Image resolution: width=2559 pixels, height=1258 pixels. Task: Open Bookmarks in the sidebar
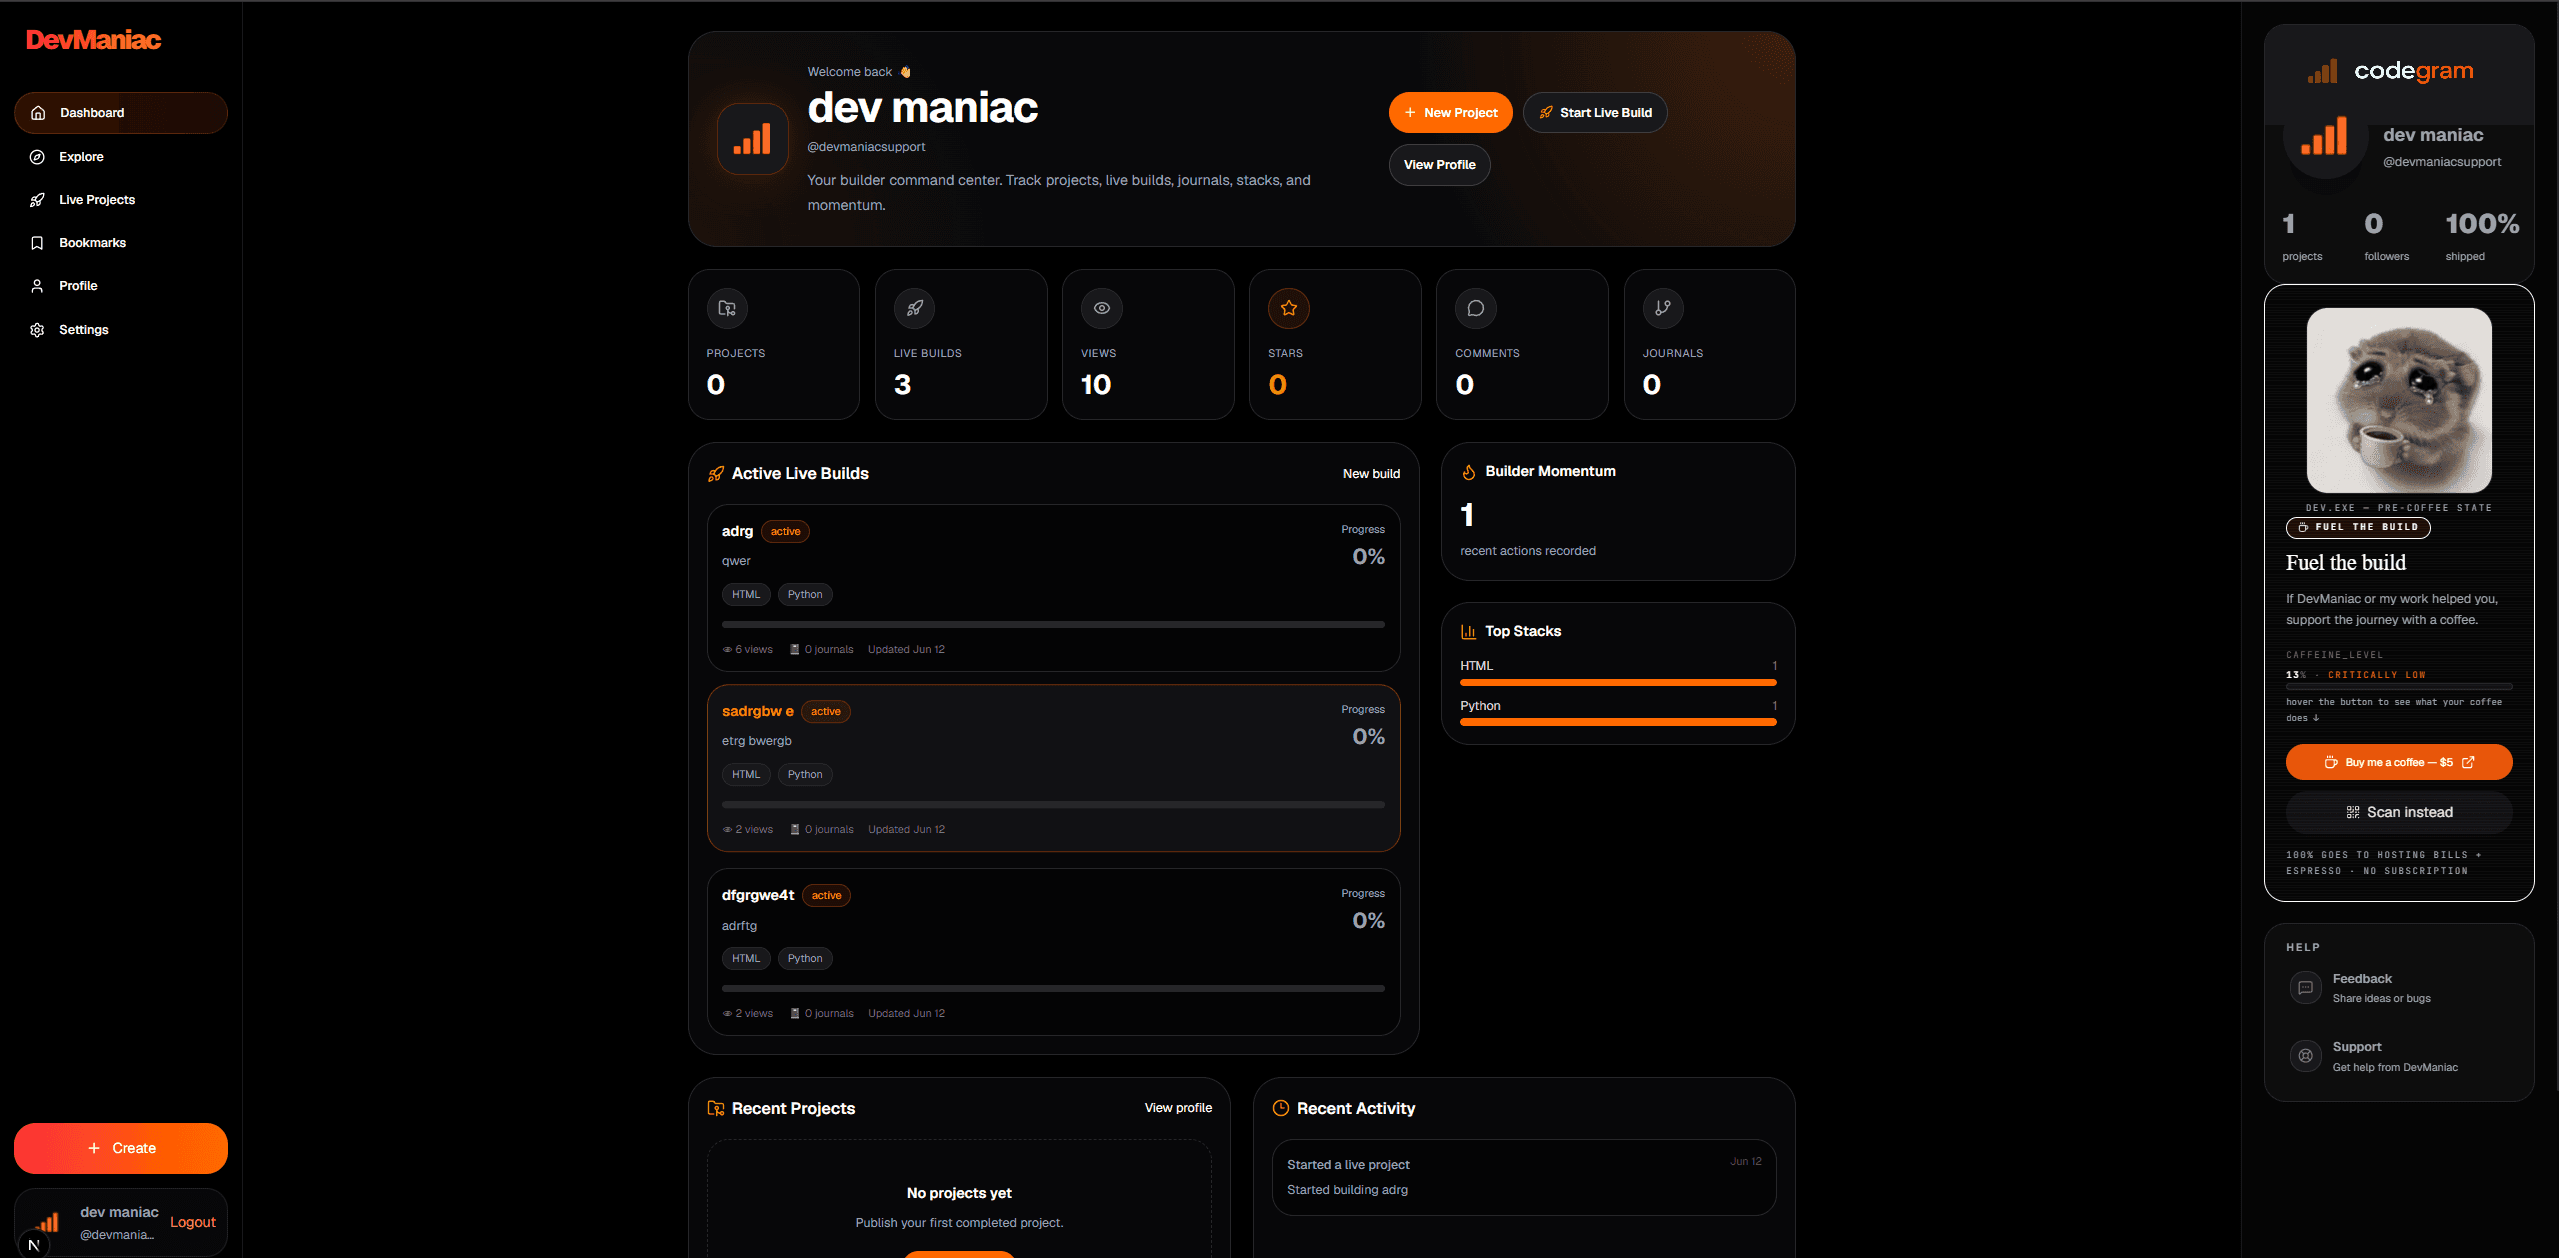(x=121, y=243)
